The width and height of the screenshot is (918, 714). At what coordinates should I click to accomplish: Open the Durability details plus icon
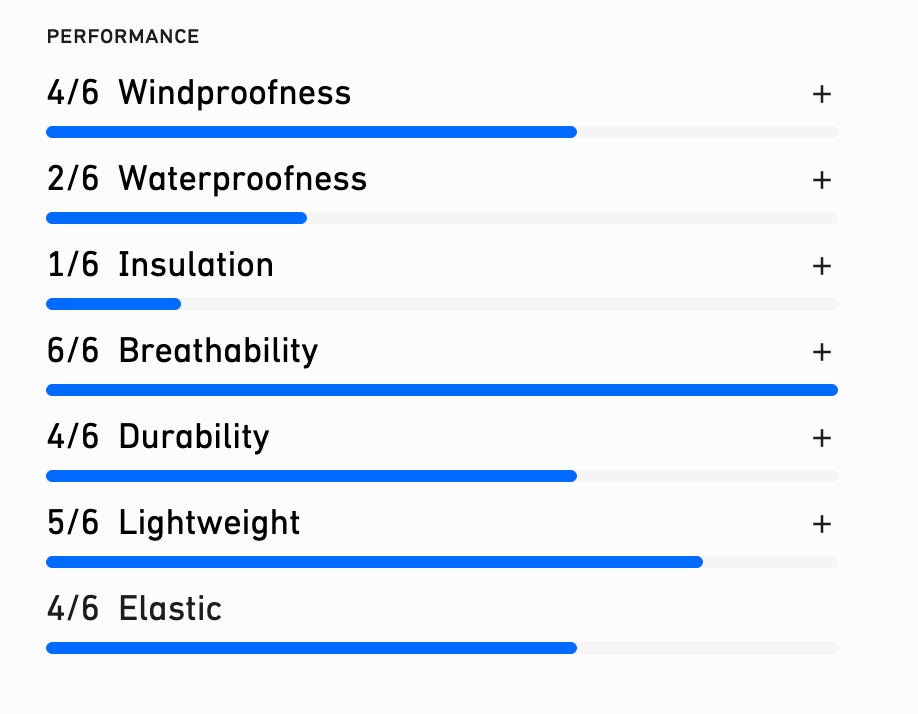click(821, 438)
